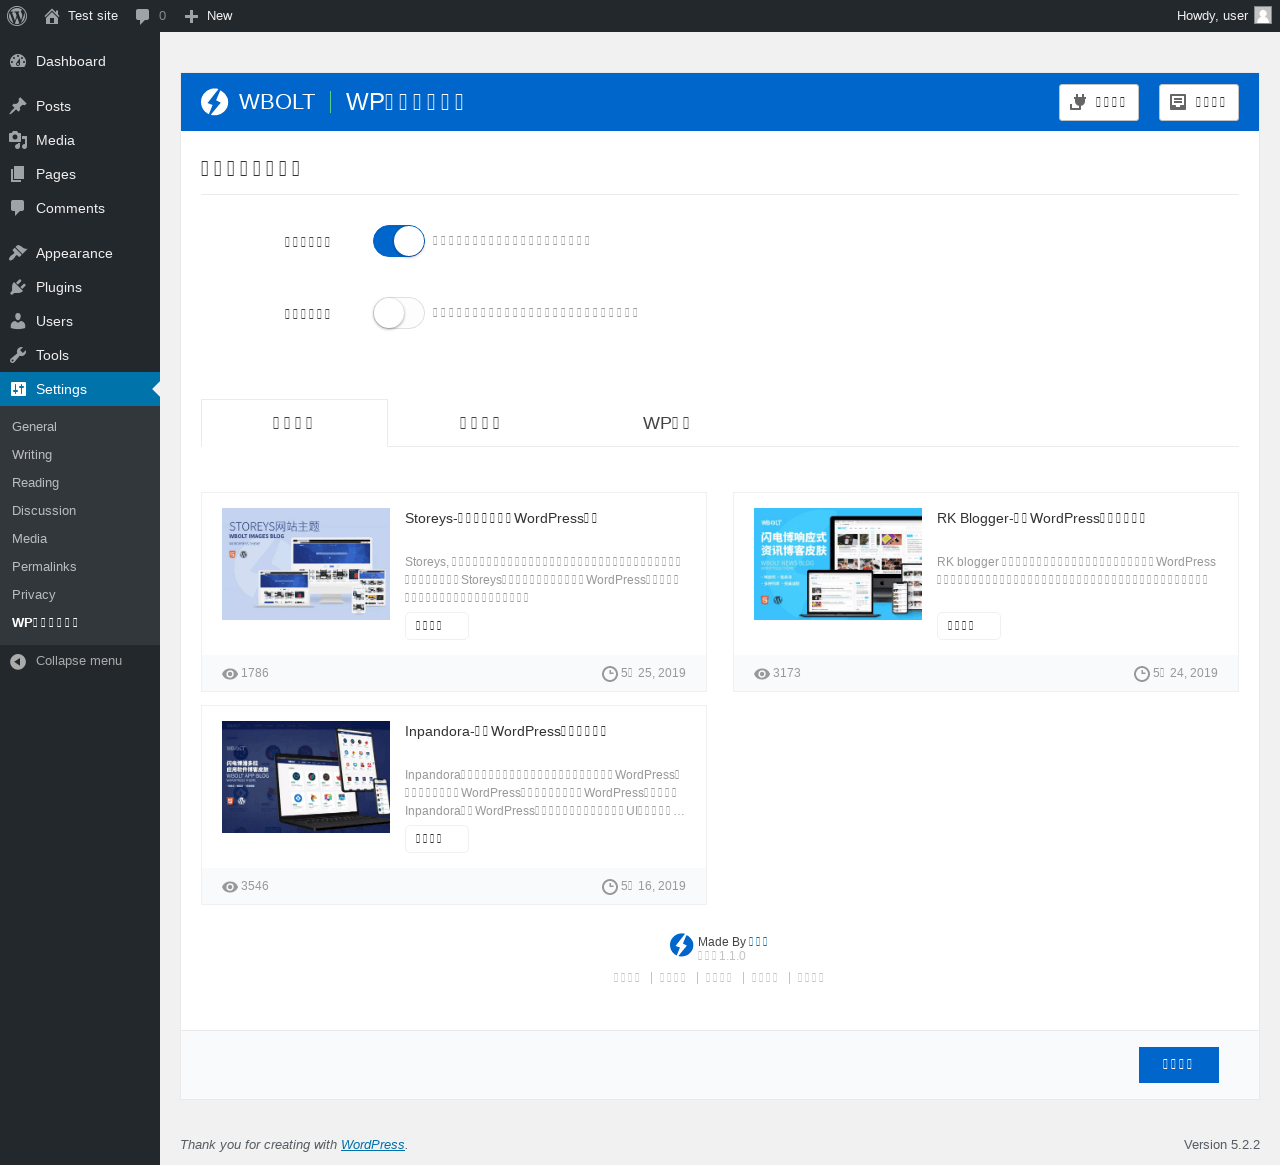Click the eye icon beside 1786 views
Viewport: 1280px width, 1165px height.
coord(230,674)
